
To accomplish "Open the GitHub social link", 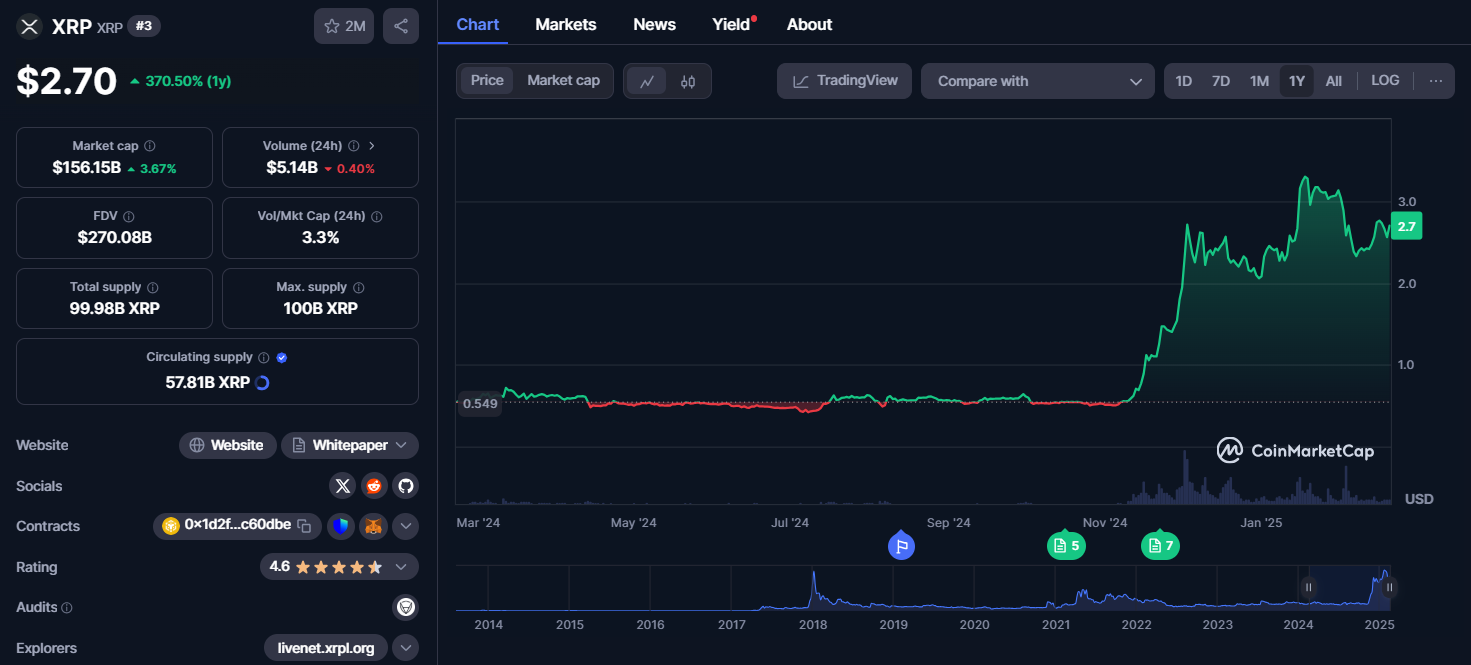I will [x=405, y=486].
